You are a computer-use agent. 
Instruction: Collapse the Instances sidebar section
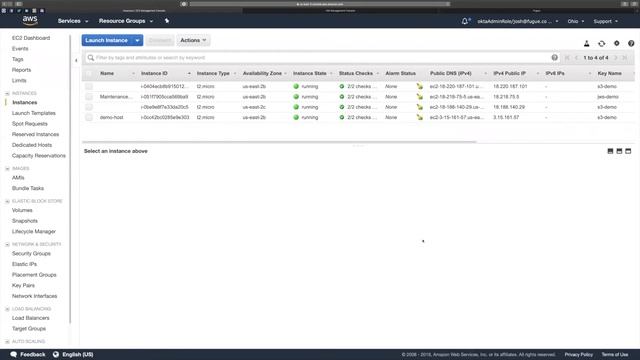pos(7,93)
